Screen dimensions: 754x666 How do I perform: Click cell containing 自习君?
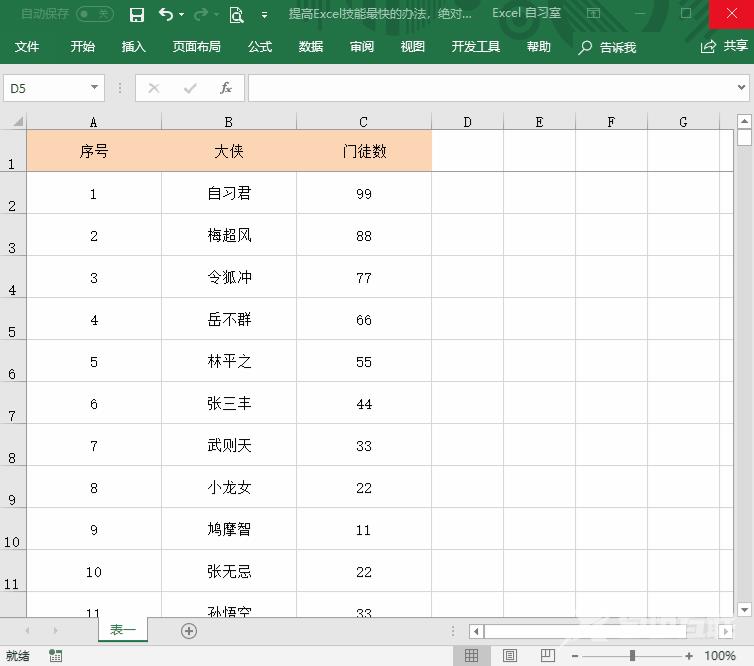pos(229,193)
